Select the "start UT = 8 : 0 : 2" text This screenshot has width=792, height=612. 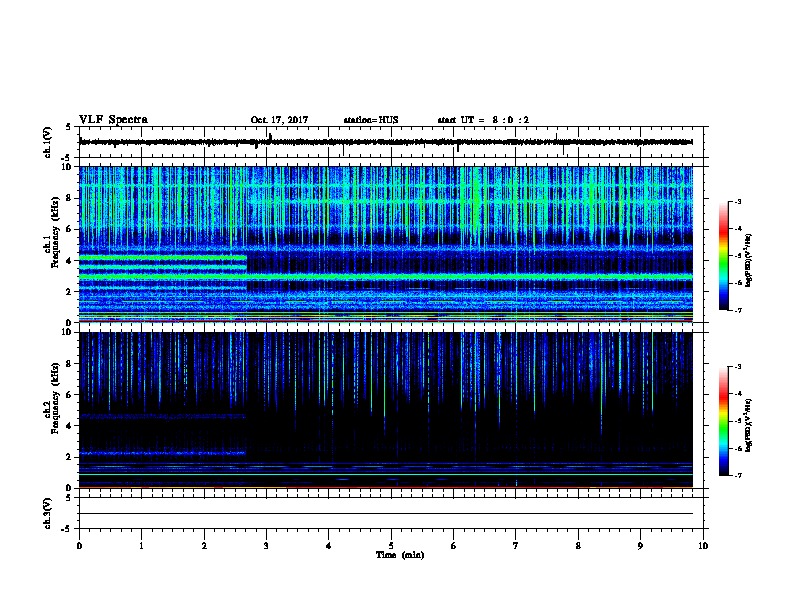pyautogui.click(x=483, y=120)
